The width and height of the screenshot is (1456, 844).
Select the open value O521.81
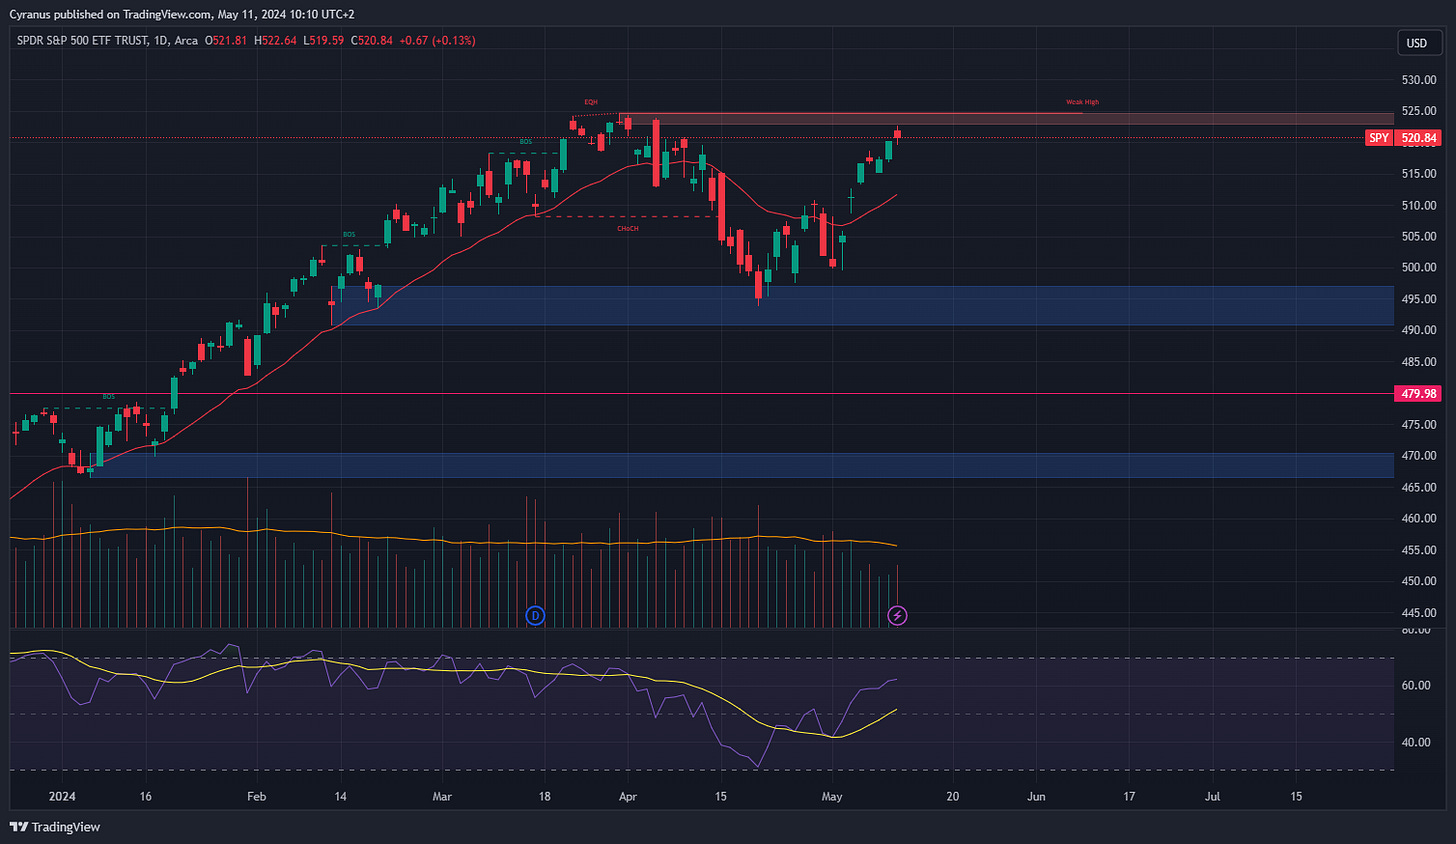pos(226,41)
